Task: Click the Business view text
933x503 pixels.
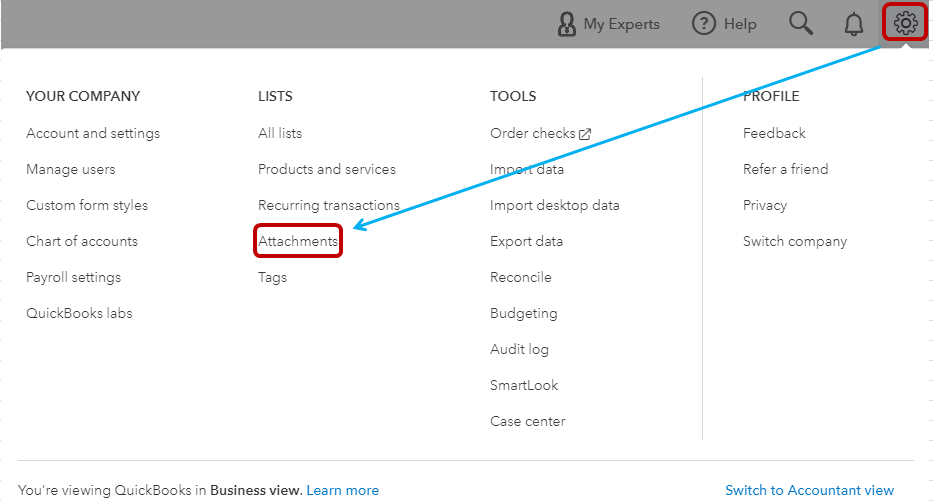Action: point(255,490)
